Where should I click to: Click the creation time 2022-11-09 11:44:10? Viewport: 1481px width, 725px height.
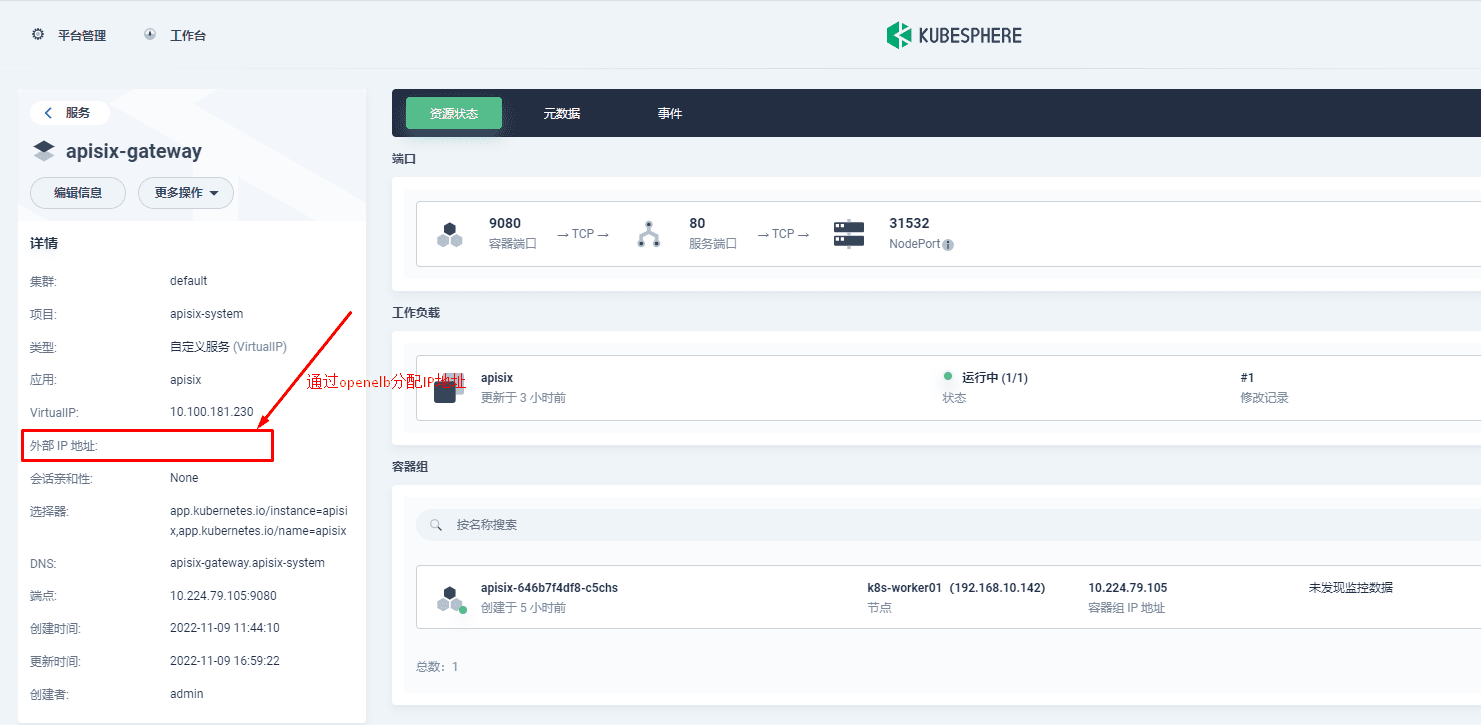pyautogui.click(x=225, y=629)
